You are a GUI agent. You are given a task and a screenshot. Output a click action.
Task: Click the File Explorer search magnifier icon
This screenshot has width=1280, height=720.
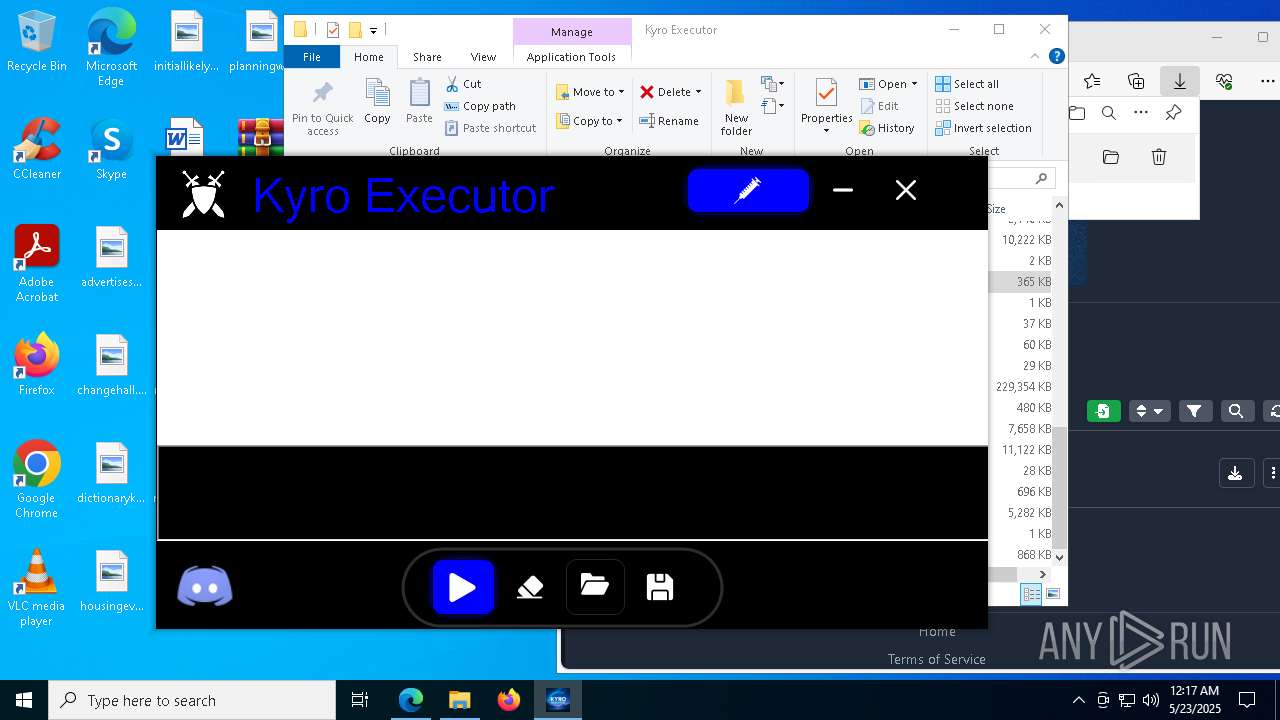click(x=1041, y=178)
